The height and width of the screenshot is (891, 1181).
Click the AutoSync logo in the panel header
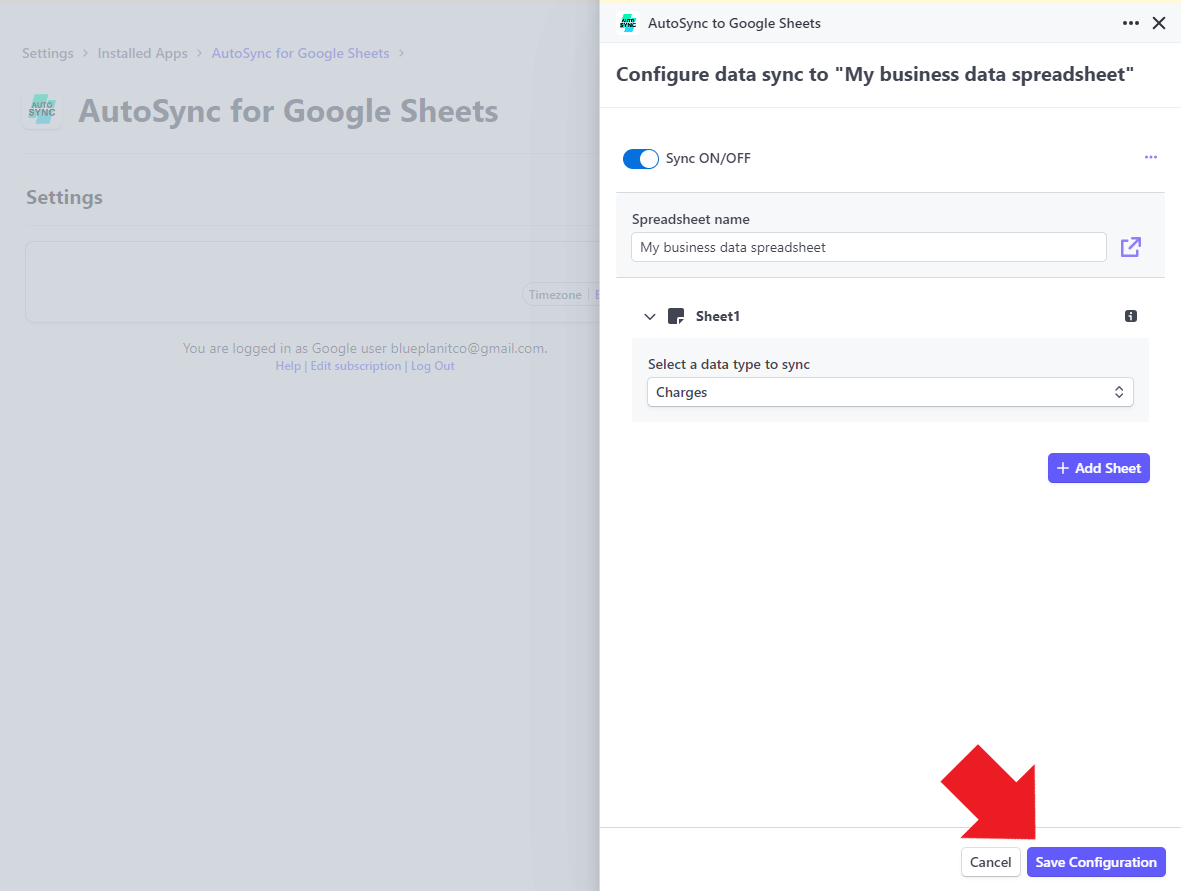627,23
